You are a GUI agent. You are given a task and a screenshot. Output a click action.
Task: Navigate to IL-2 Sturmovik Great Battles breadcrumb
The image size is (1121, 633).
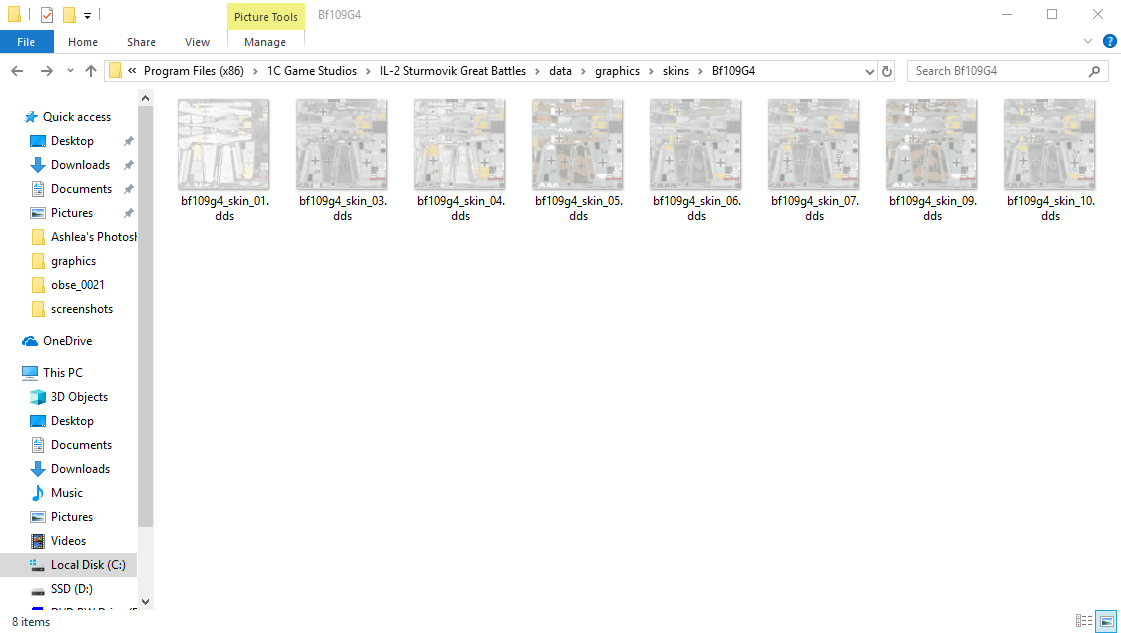(453, 71)
